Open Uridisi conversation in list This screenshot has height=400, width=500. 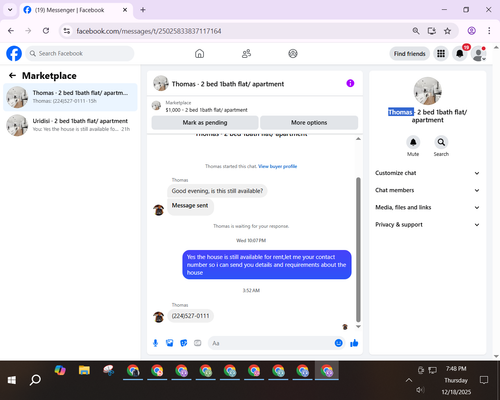click(70, 125)
